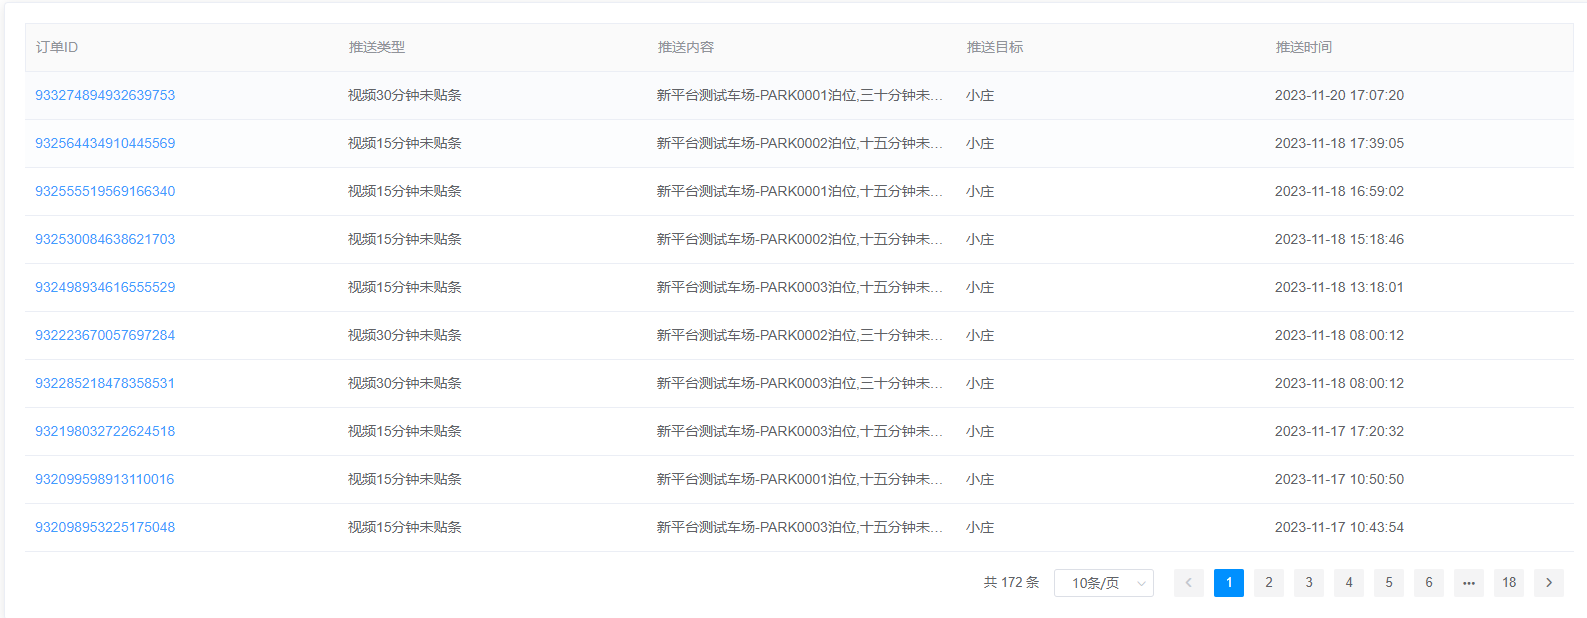The image size is (1587, 618).
Task: Switch to page 6
Action: pyautogui.click(x=1428, y=583)
